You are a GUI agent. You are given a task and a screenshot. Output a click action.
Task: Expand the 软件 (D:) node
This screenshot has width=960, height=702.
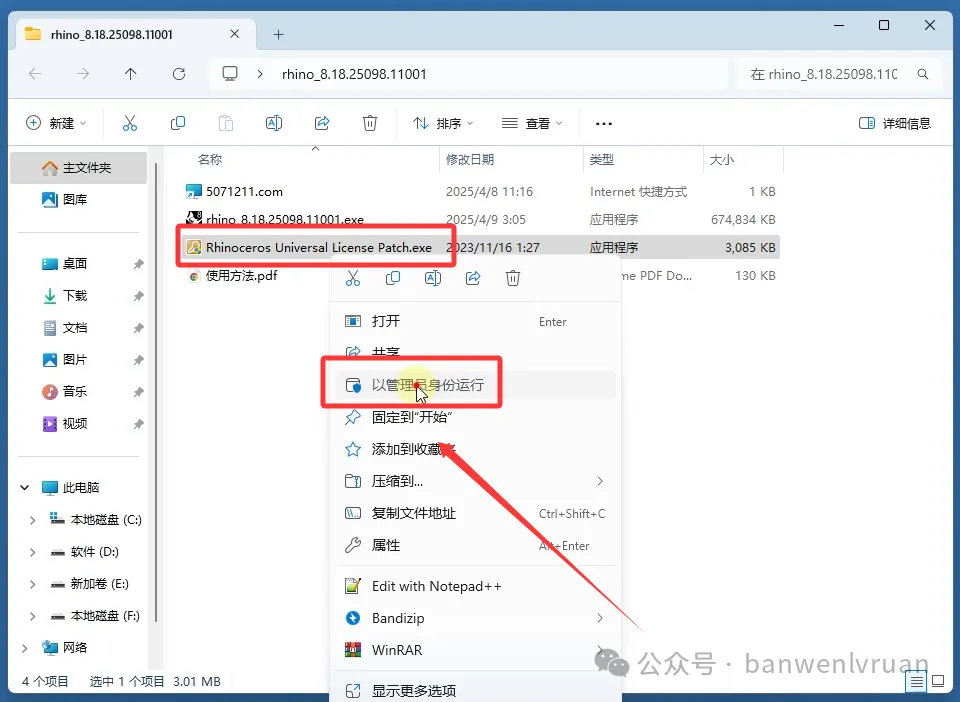(32, 552)
